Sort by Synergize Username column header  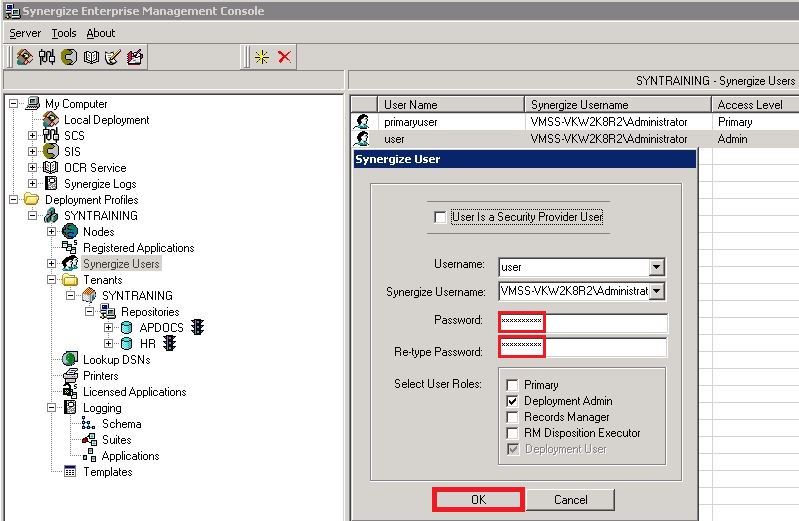coord(617,105)
